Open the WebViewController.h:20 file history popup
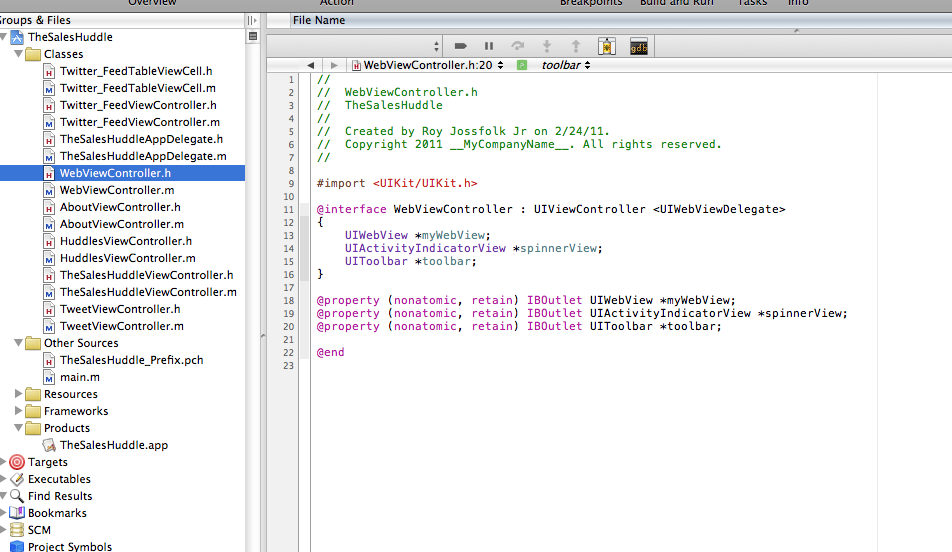Viewport: 952px width, 552px height. tap(427, 65)
